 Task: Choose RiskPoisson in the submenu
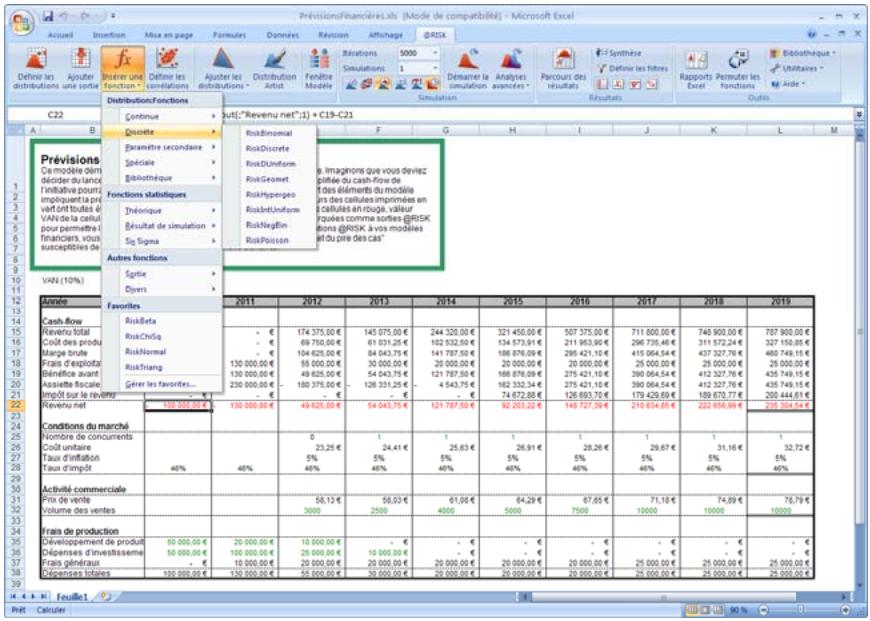[267, 240]
